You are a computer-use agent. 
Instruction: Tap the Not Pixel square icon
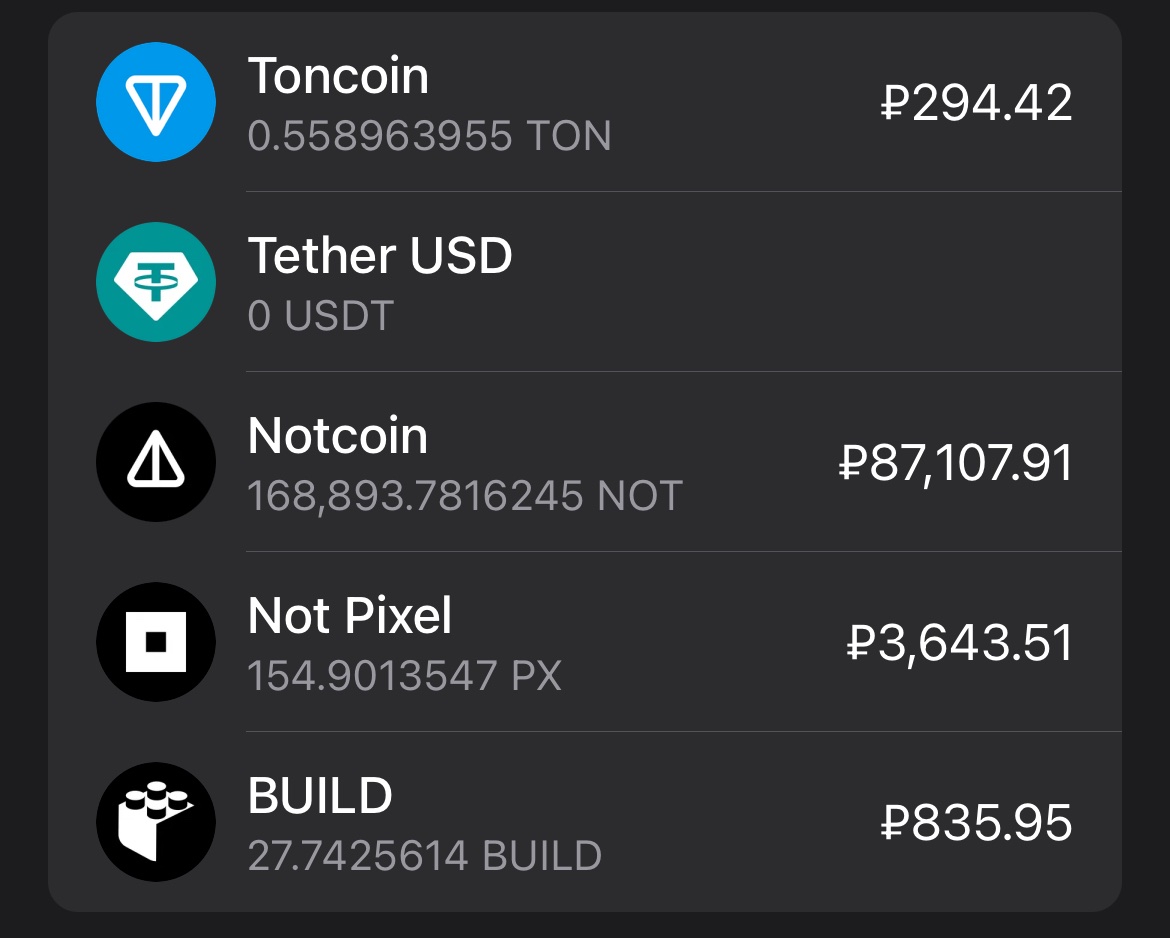pos(155,642)
